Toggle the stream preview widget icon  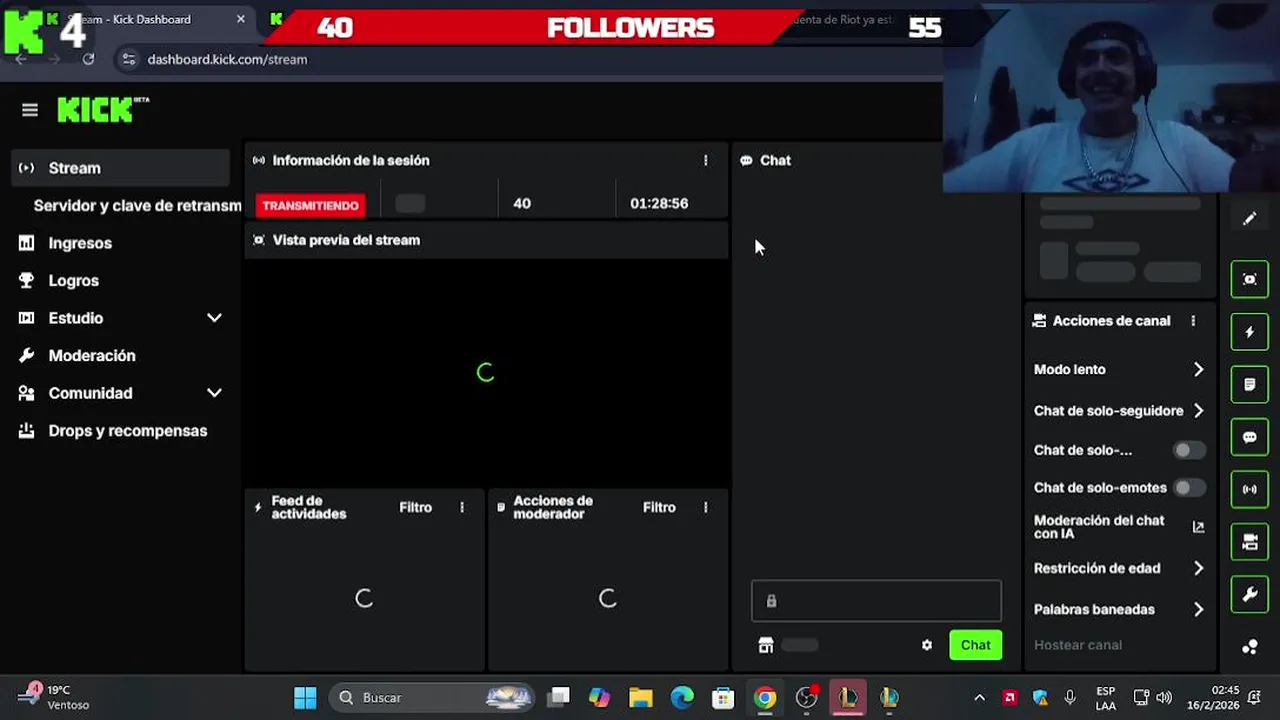click(1250, 279)
